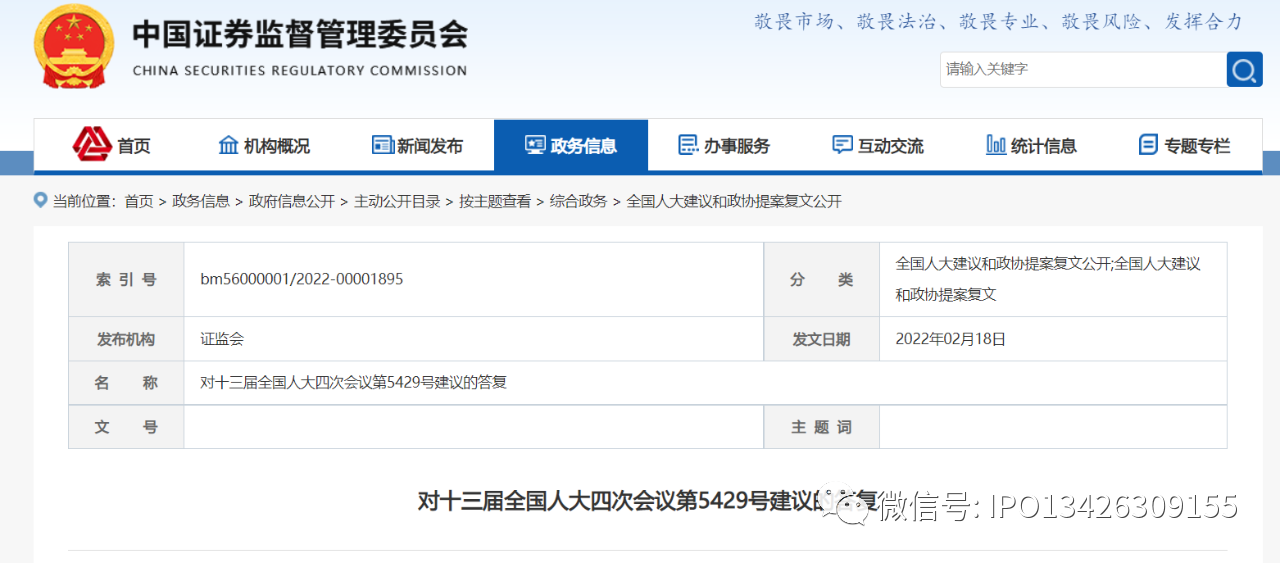Open 全国人大建议和政协提案复文公开 breadcrumb link

(x=734, y=201)
